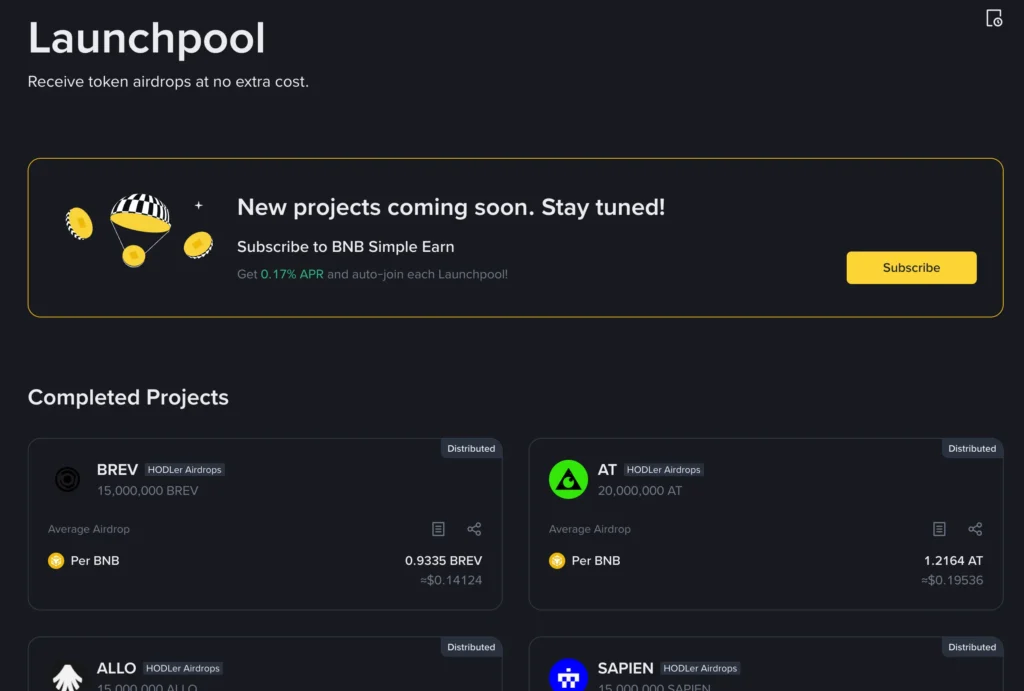Click the '0.9335 BREV' airdrop value
Screen dimensions: 1024x691
tap(443, 560)
